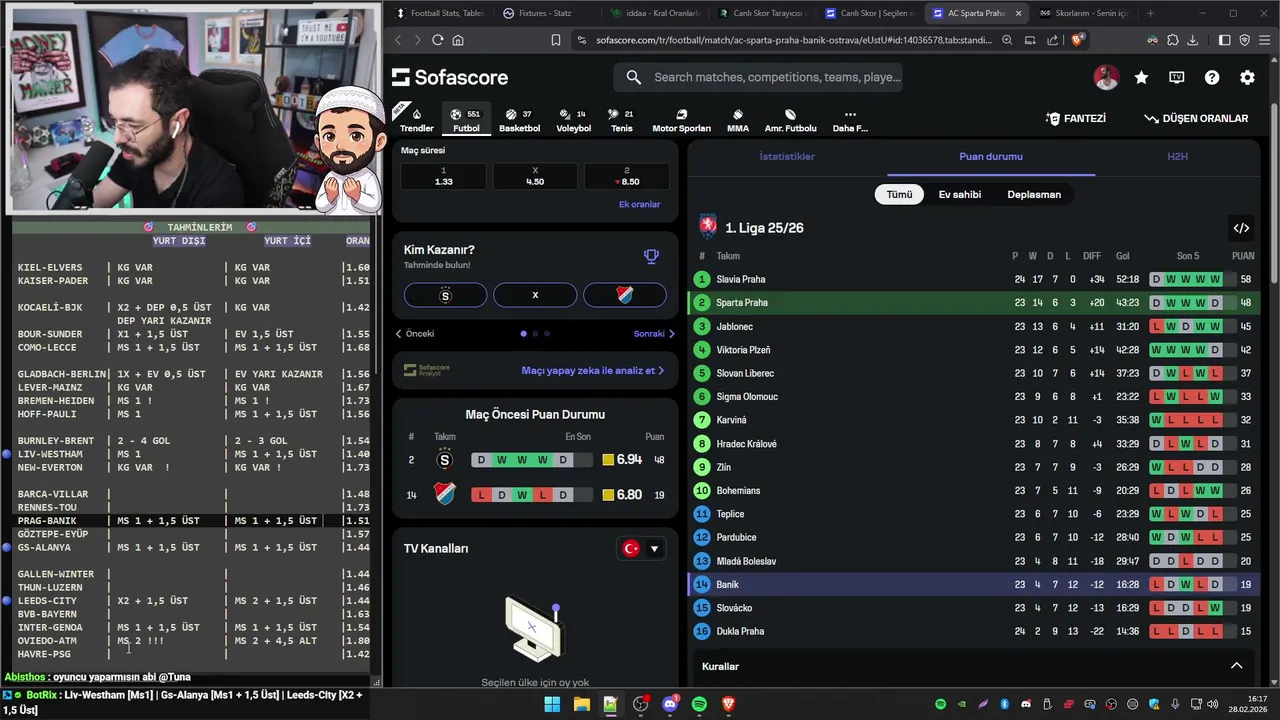Open Sofascore settings gear icon

coord(1247,77)
